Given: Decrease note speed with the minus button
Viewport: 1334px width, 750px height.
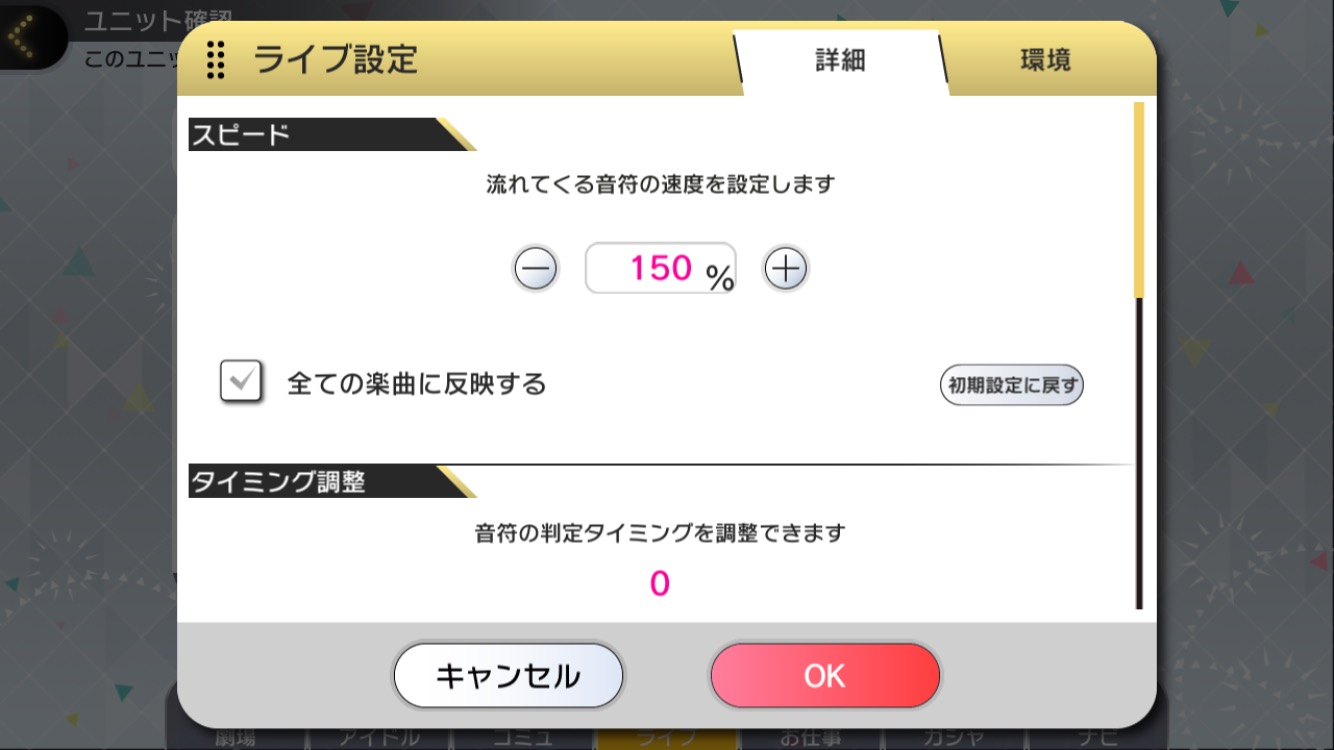Looking at the screenshot, I should click(x=536, y=268).
